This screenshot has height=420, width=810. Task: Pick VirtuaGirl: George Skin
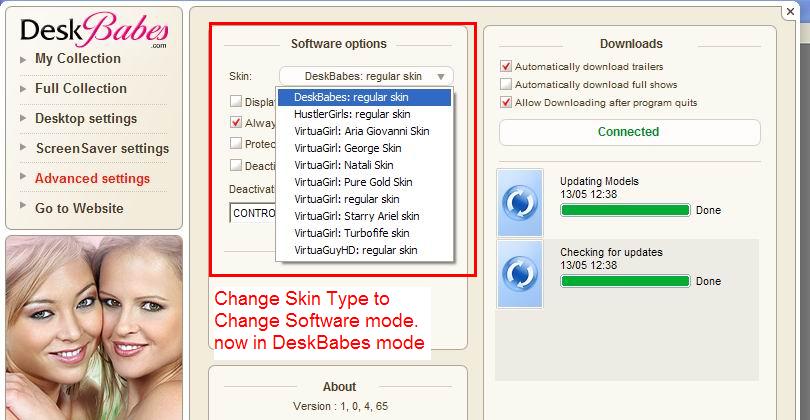click(x=364, y=148)
